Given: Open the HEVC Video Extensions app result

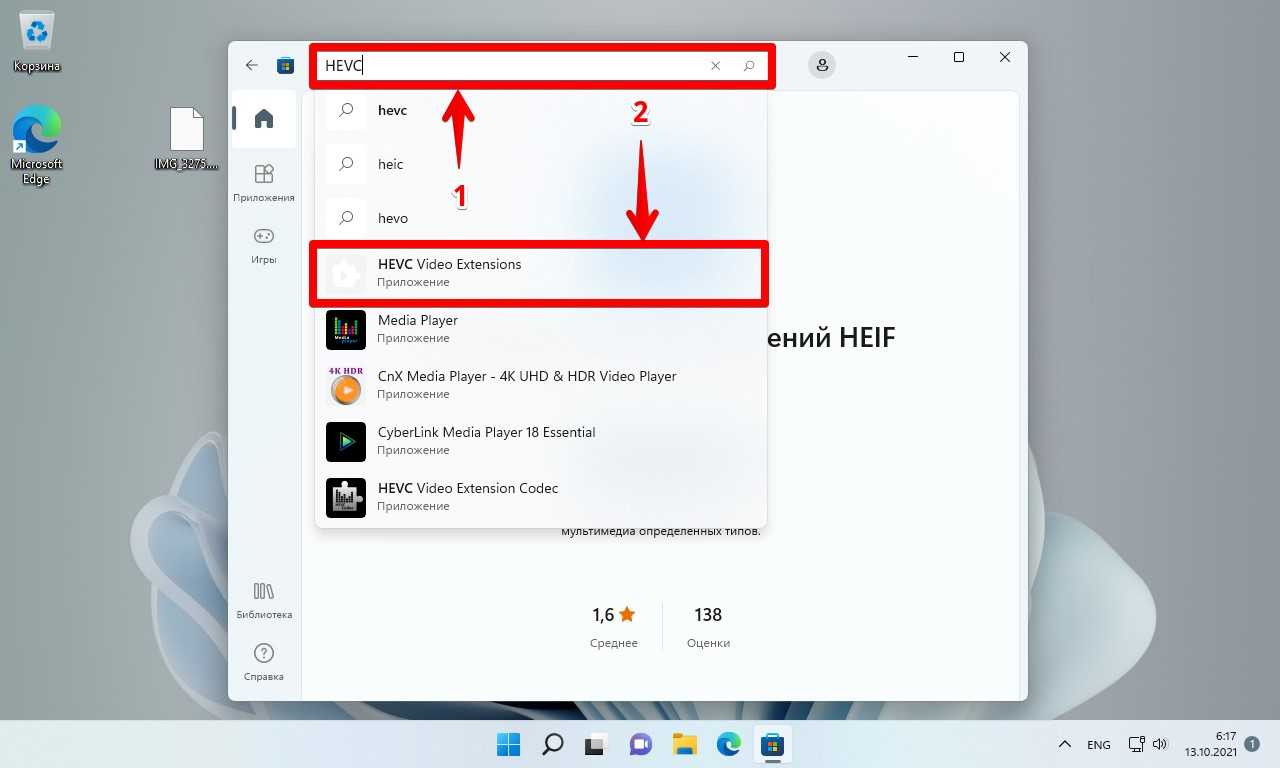Looking at the screenshot, I should pyautogui.click(x=541, y=272).
